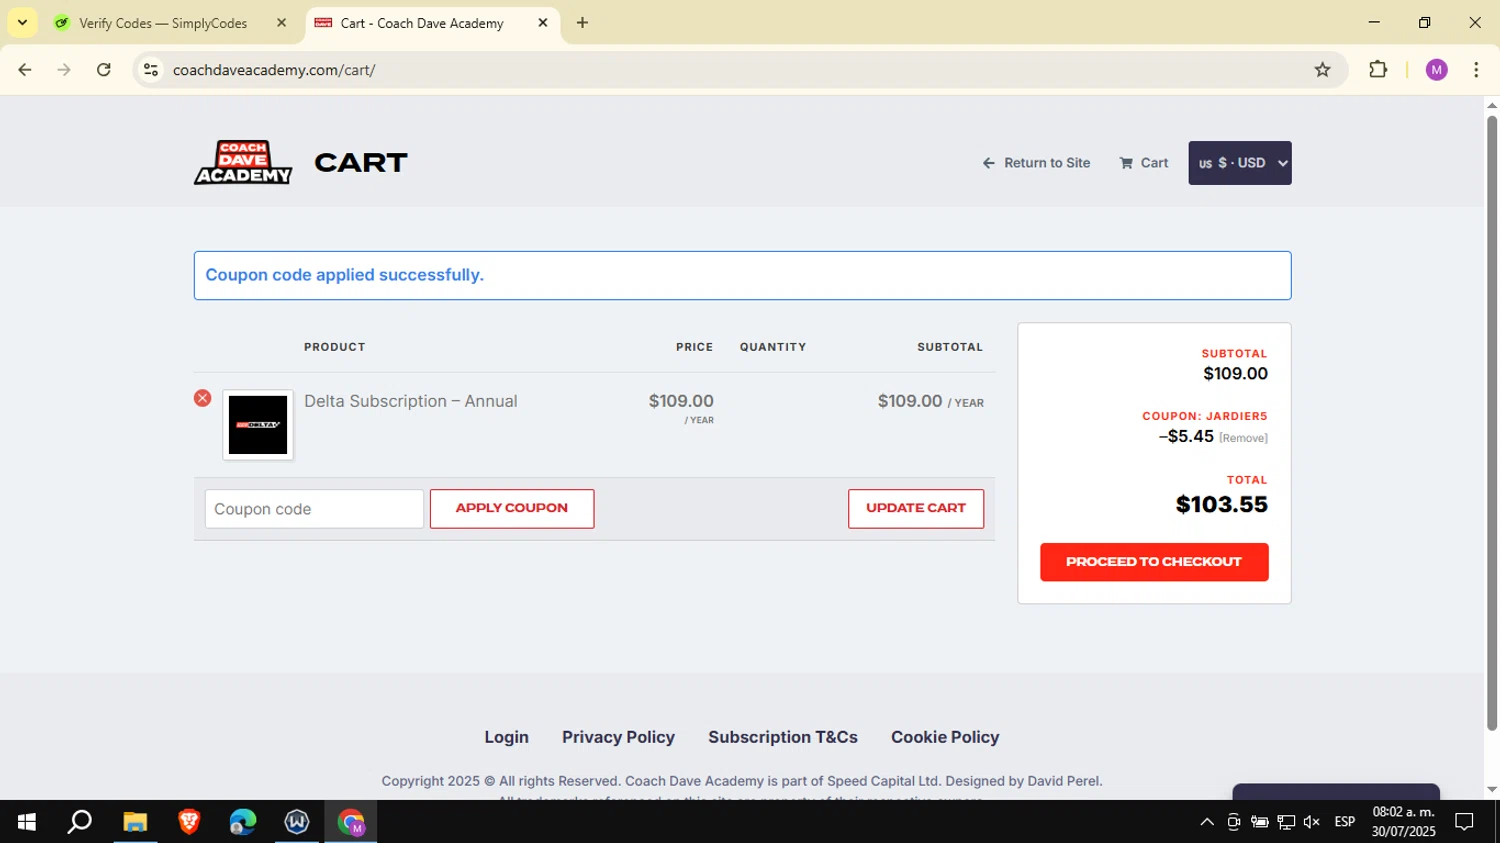Open browser extensions puzzle icon

coord(1378,70)
